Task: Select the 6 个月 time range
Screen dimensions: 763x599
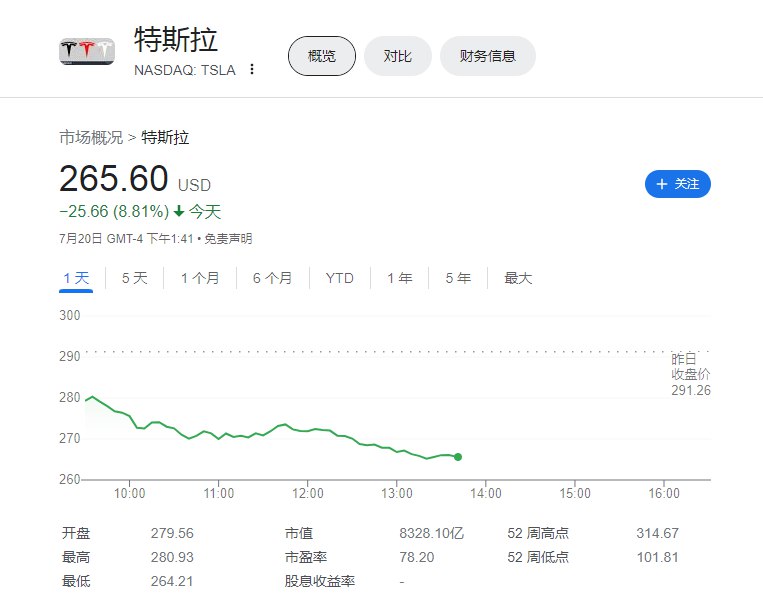Action: [x=272, y=278]
